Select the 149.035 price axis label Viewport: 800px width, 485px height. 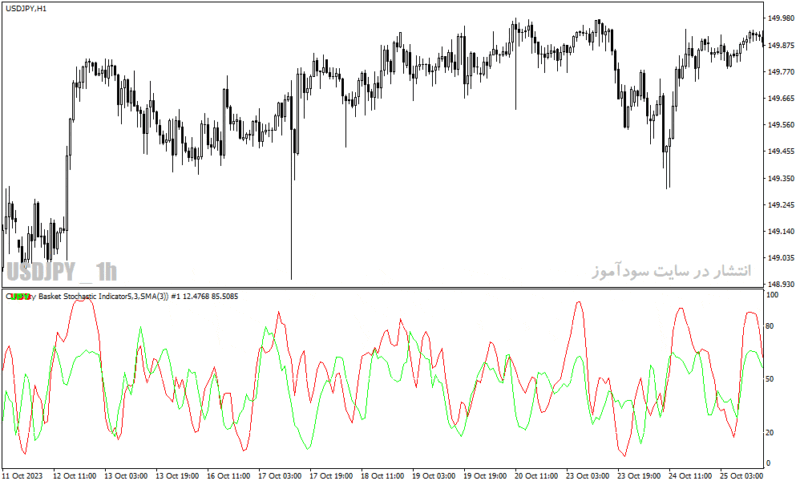click(x=781, y=258)
